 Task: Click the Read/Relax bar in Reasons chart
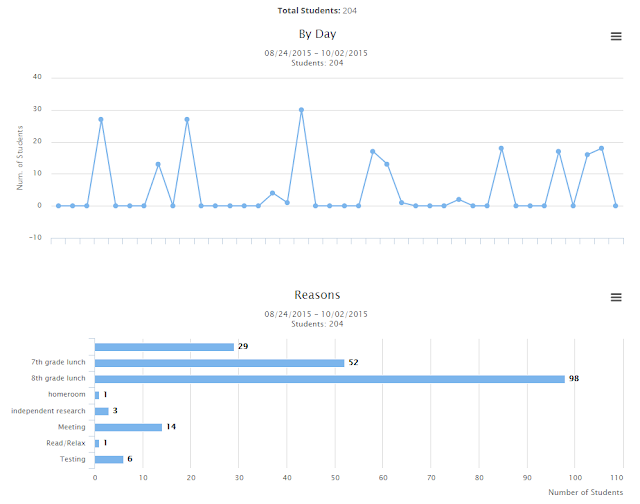pos(97,443)
